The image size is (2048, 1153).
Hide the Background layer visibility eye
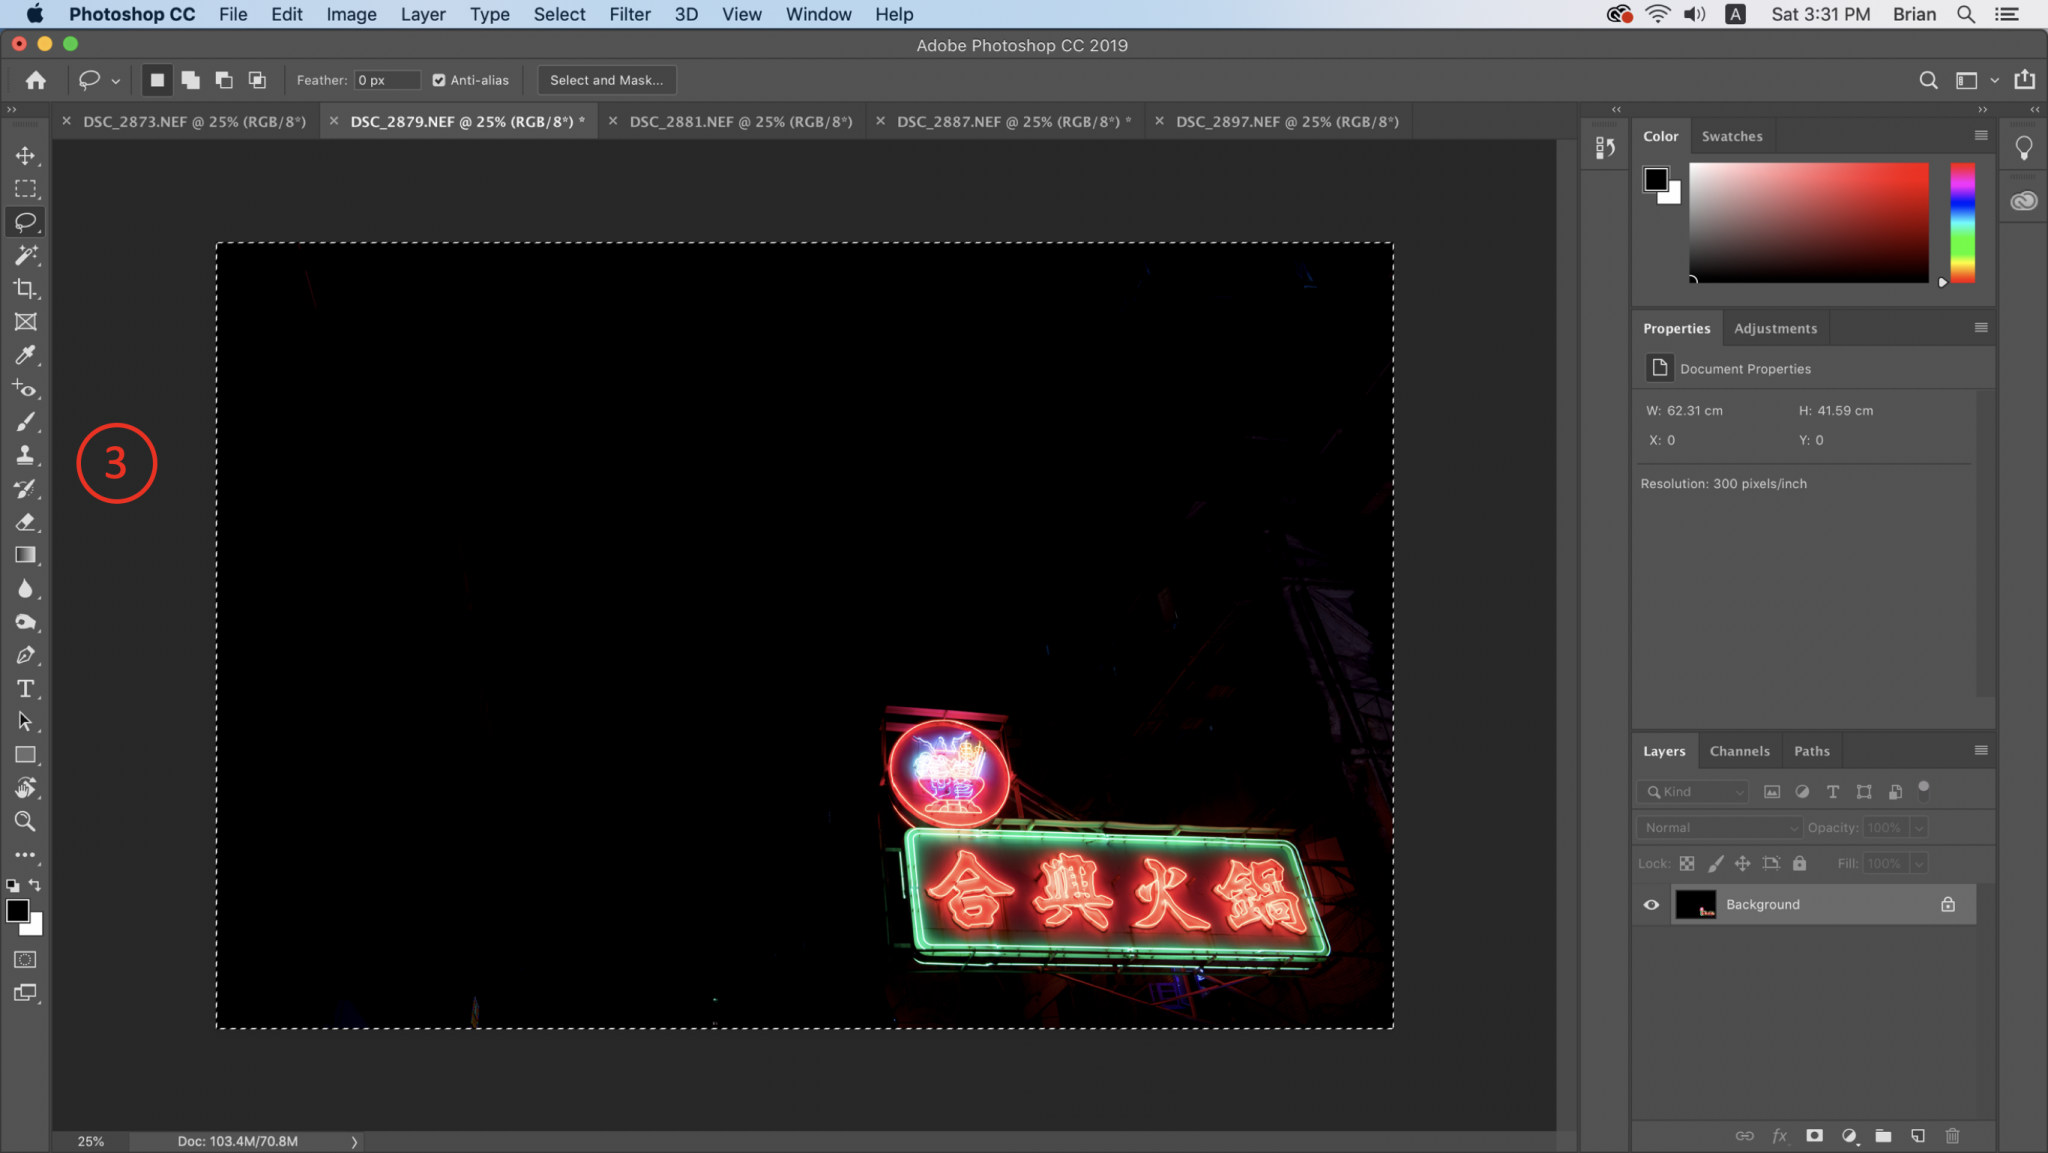(x=1651, y=905)
